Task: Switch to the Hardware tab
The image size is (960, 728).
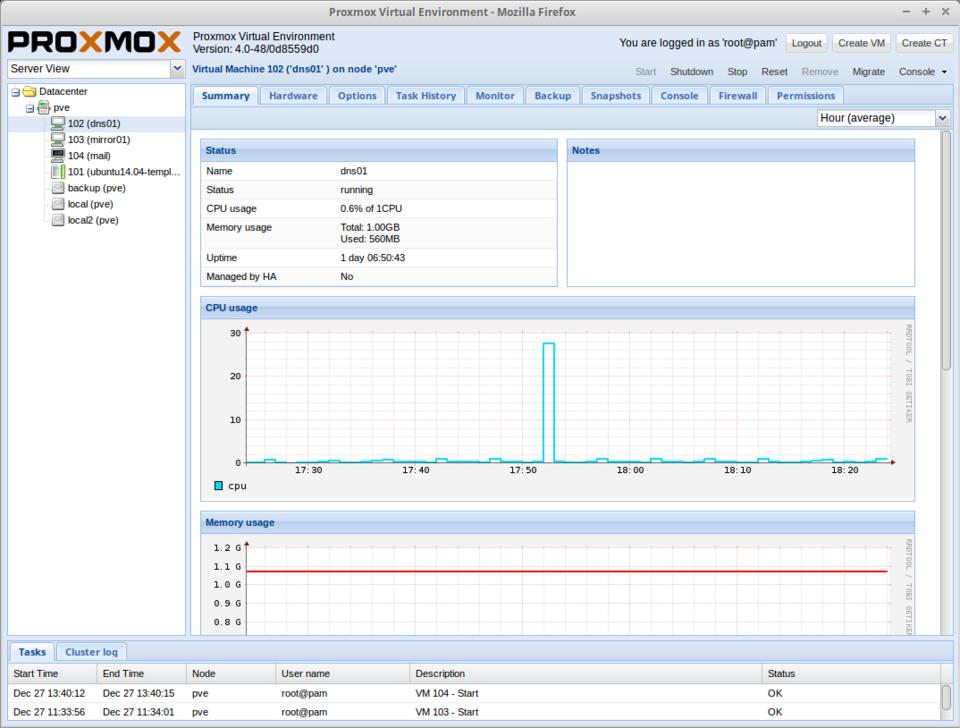Action: coord(293,96)
